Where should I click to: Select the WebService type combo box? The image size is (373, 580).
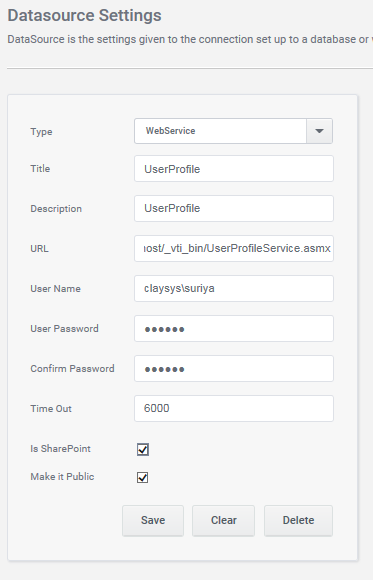[233, 131]
